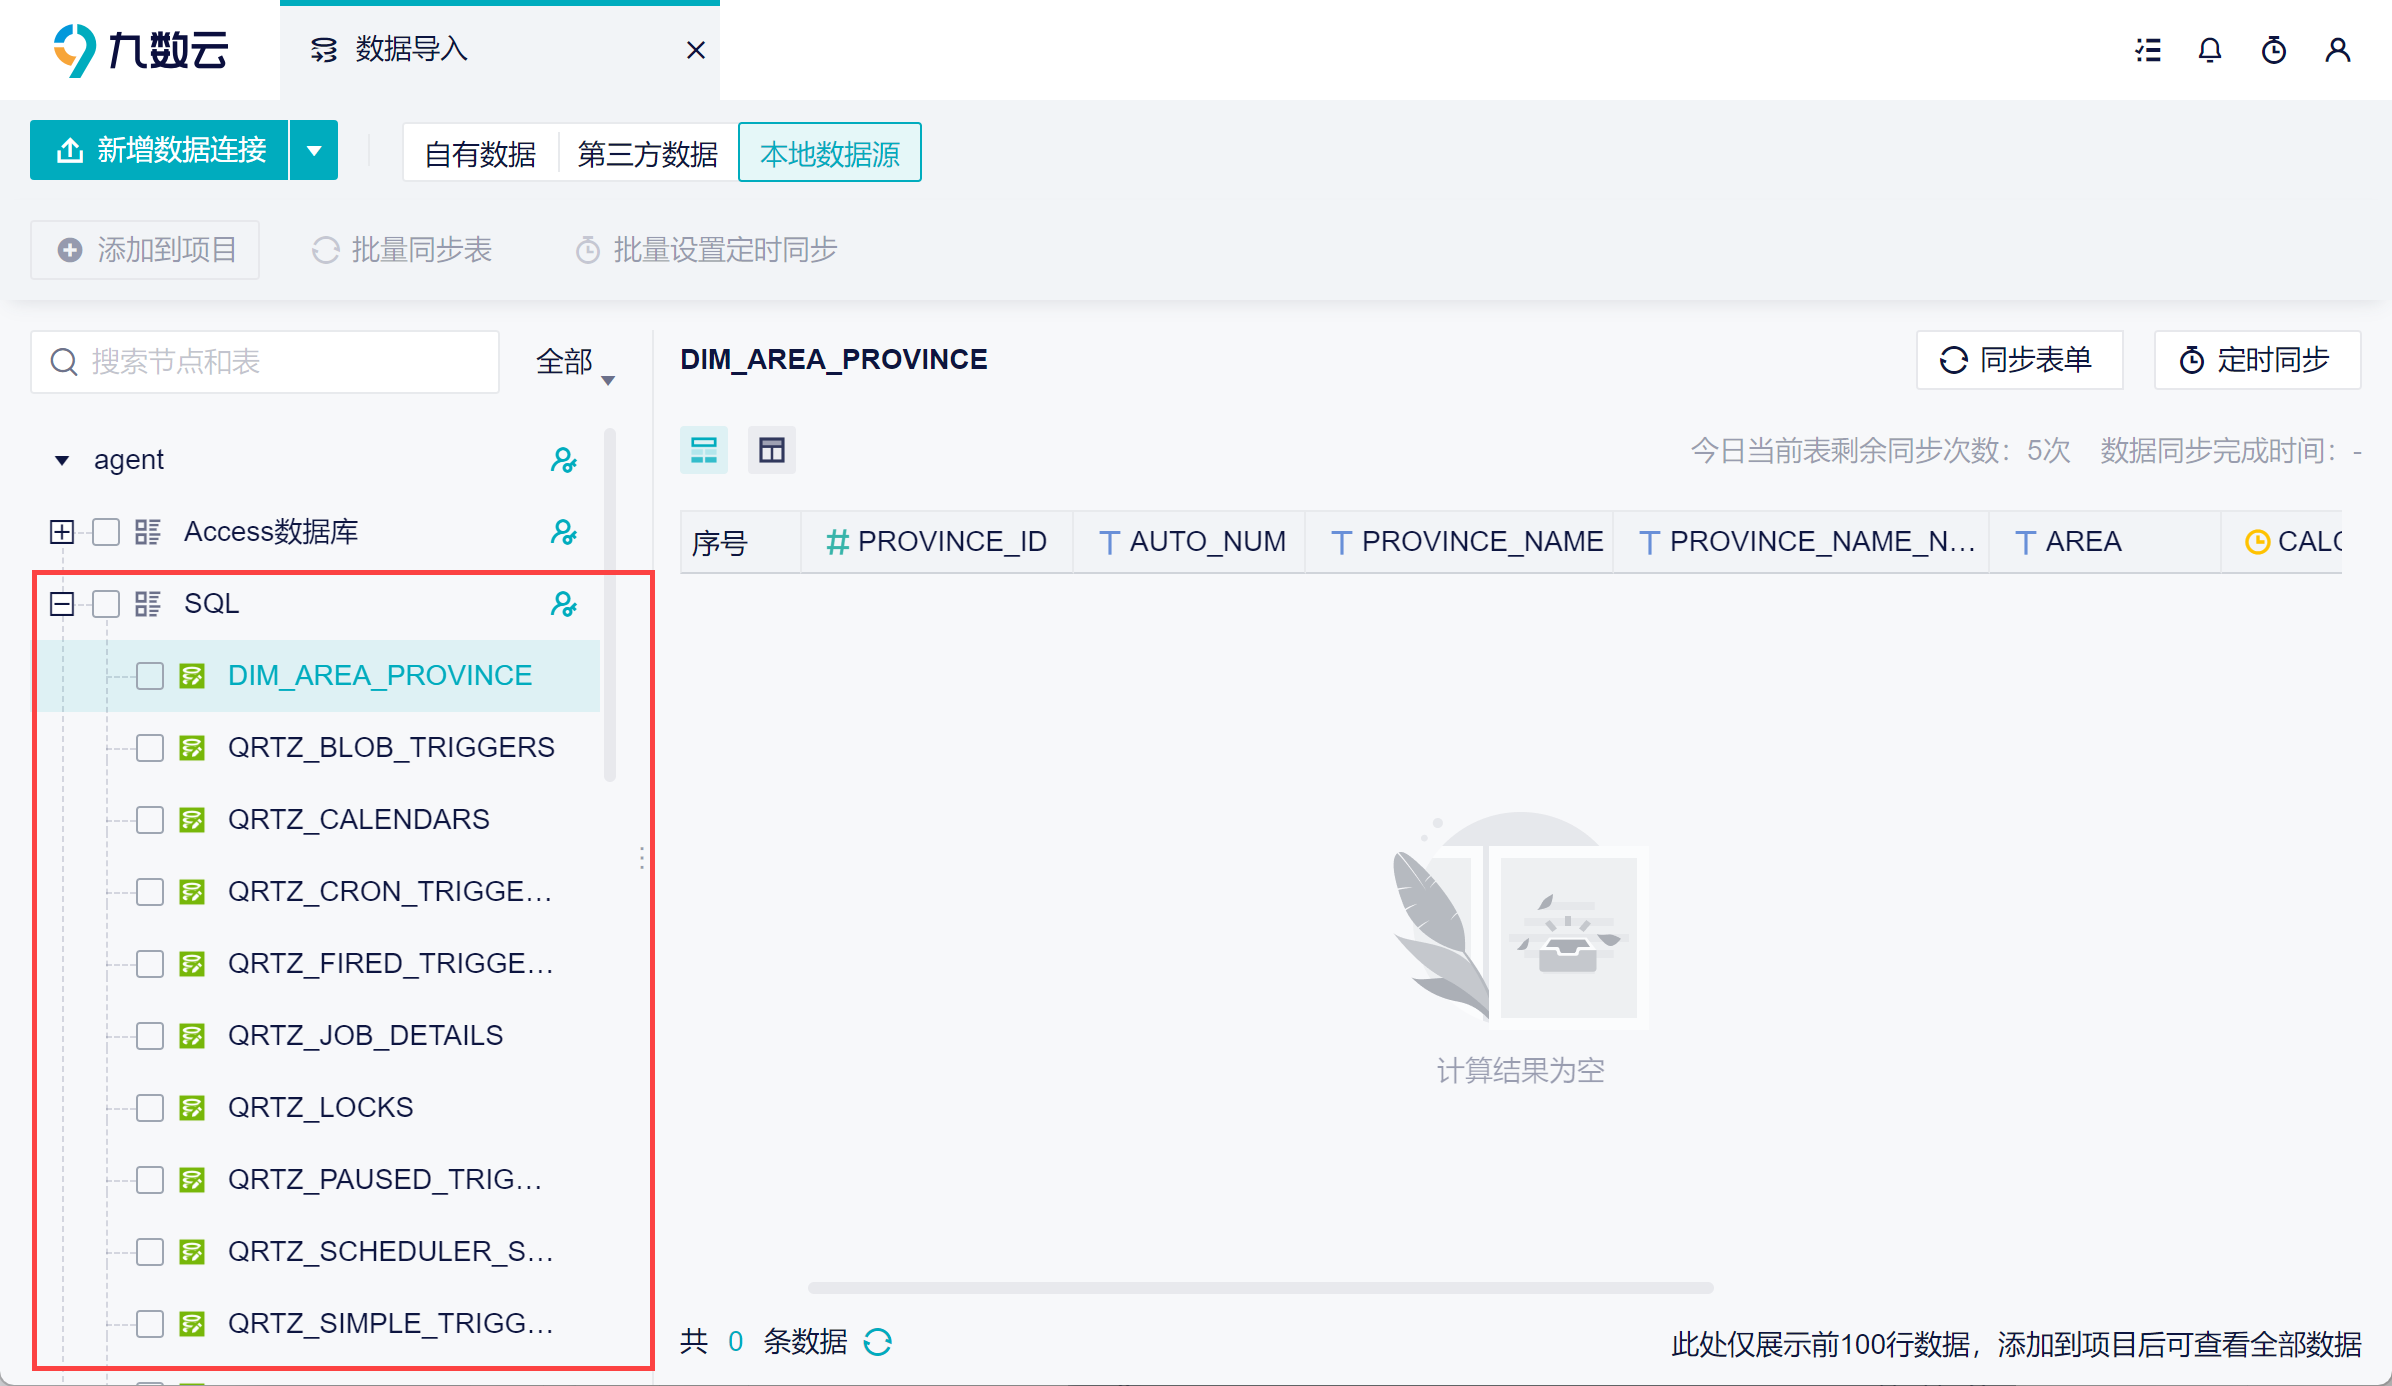Switch to 自有数据 tab
The height and width of the screenshot is (1386, 2392).
(x=480, y=153)
